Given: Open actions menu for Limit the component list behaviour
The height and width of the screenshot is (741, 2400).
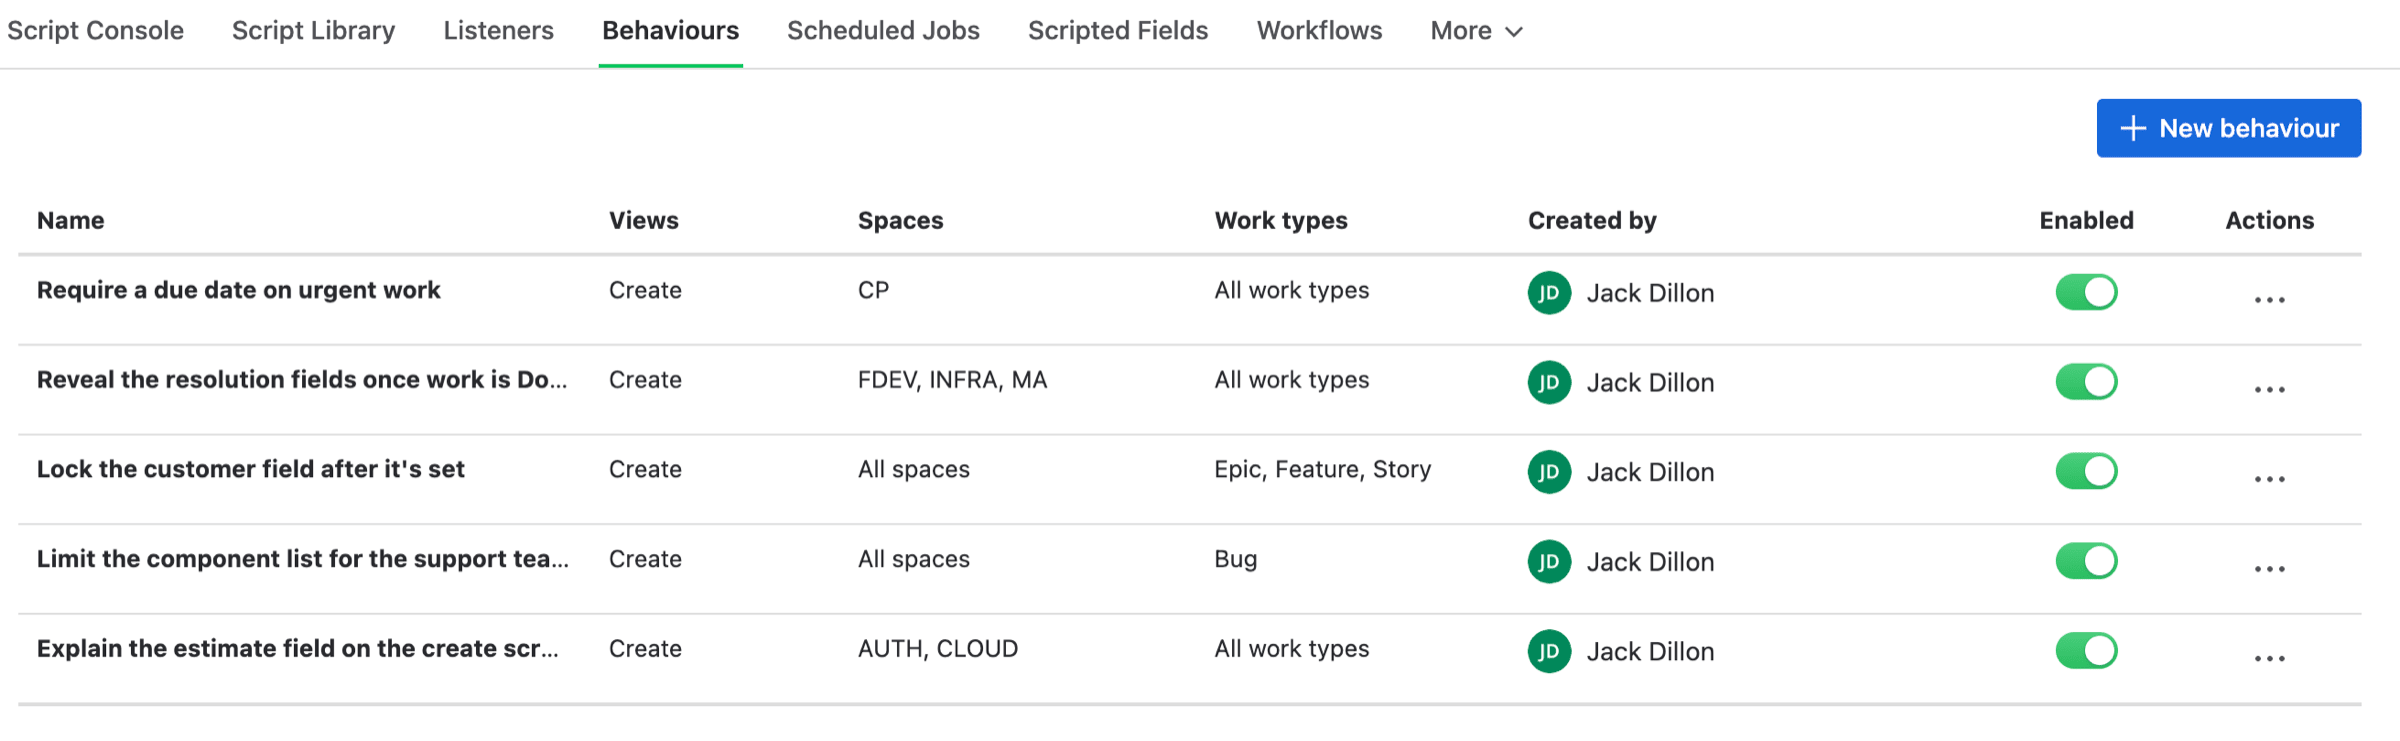Looking at the screenshot, I should [2269, 569].
